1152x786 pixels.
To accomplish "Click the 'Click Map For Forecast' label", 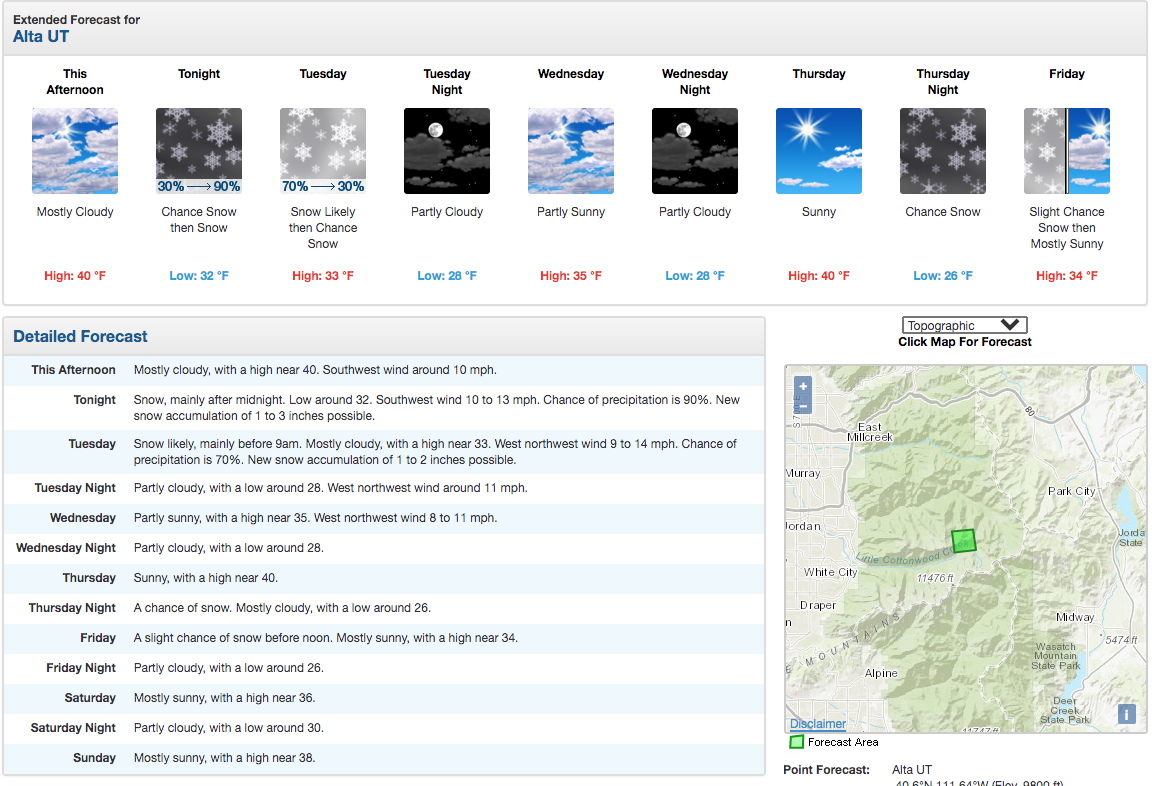I will coord(965,342).
